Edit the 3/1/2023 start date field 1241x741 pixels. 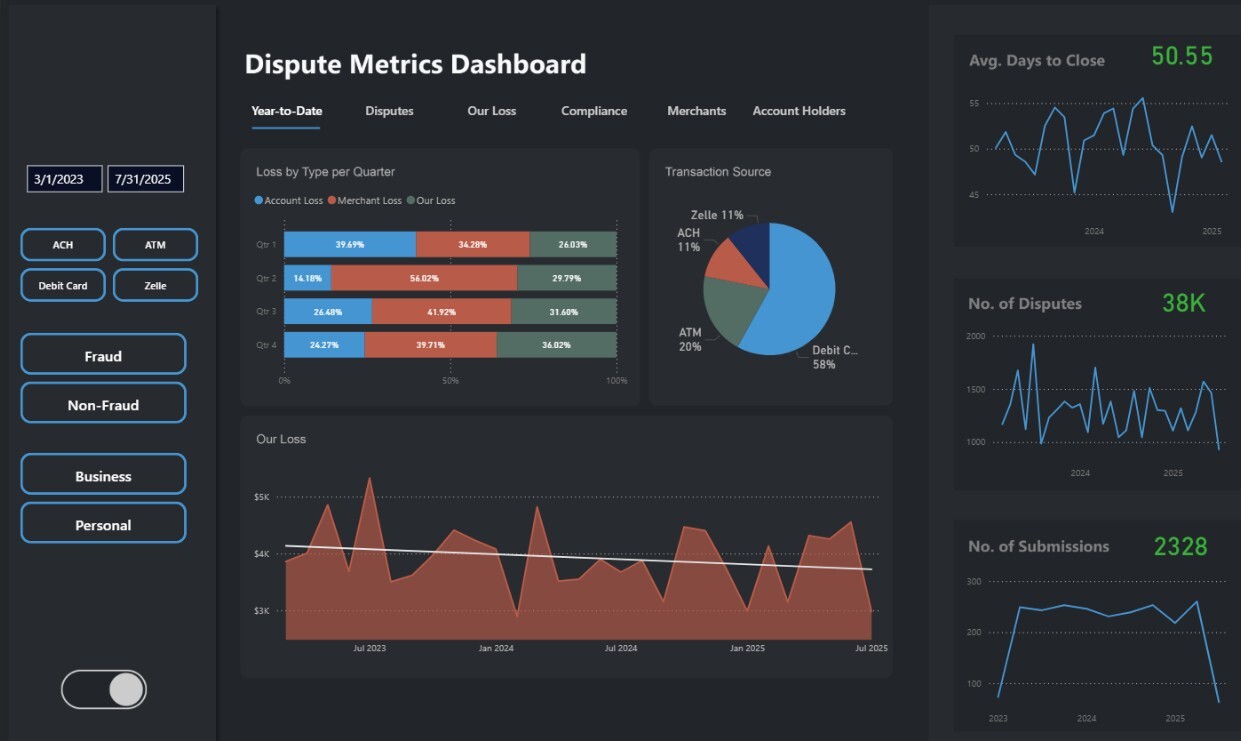click(64, 178)
